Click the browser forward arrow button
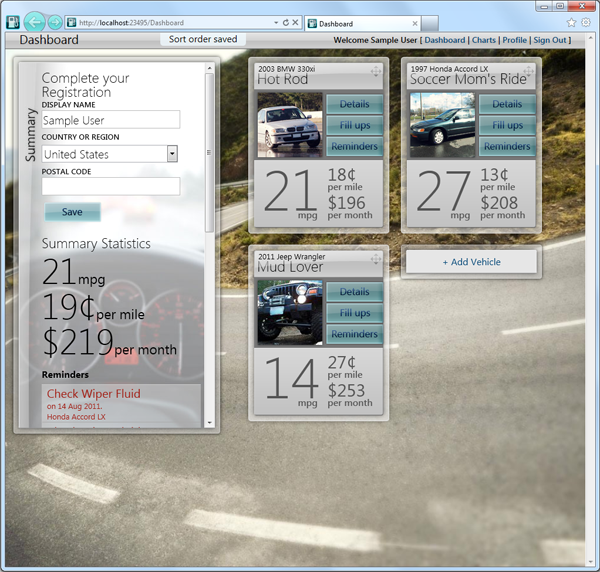The width and height of the screenshot is (600, 572). [x=55, y=23]
